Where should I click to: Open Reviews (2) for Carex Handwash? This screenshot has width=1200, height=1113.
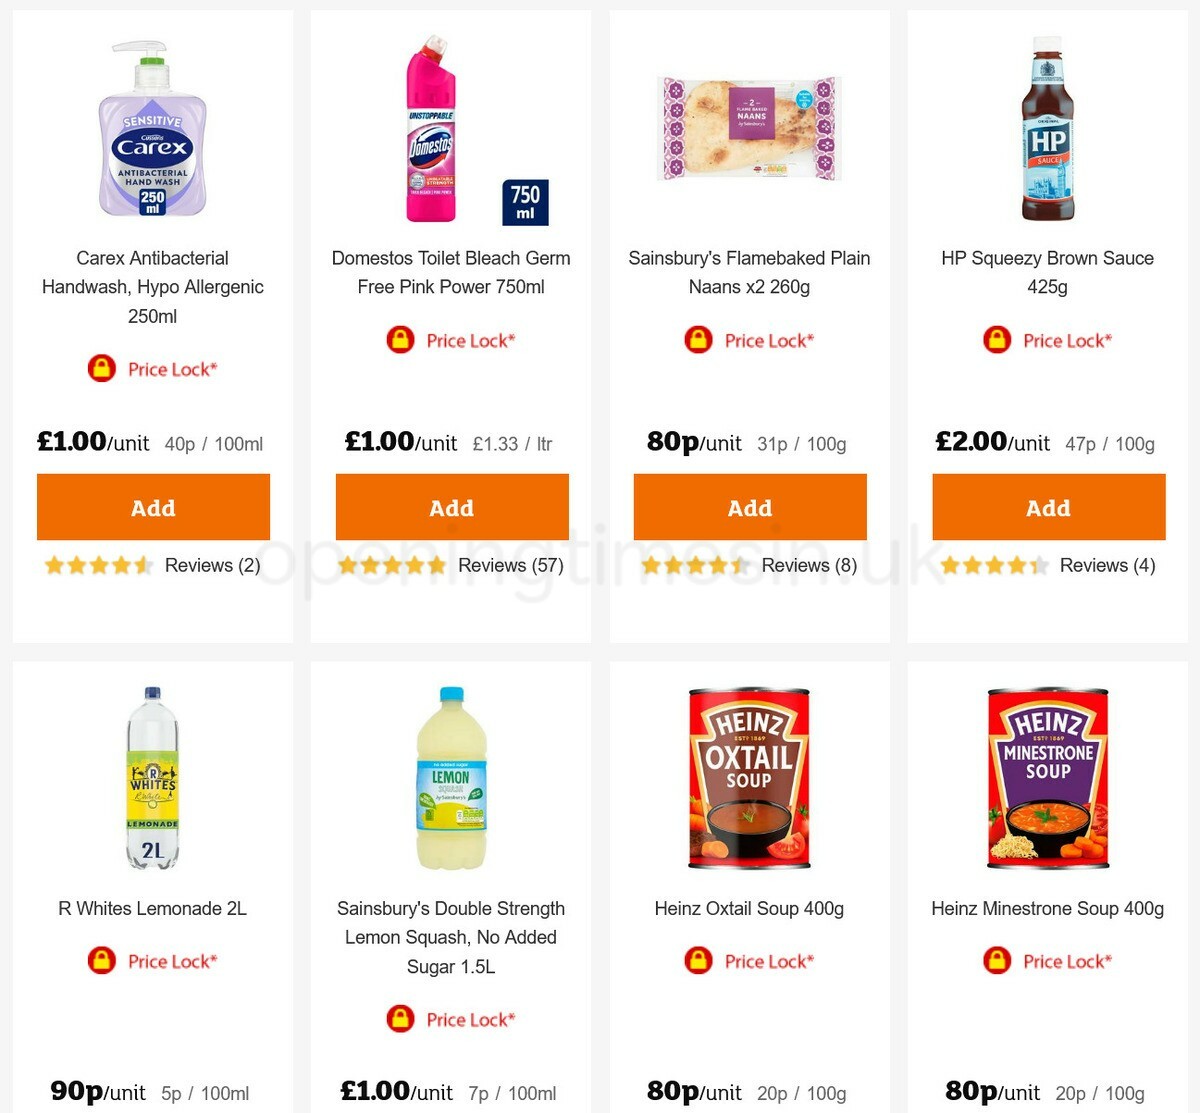pyautogui.click(x=211, y=565)
